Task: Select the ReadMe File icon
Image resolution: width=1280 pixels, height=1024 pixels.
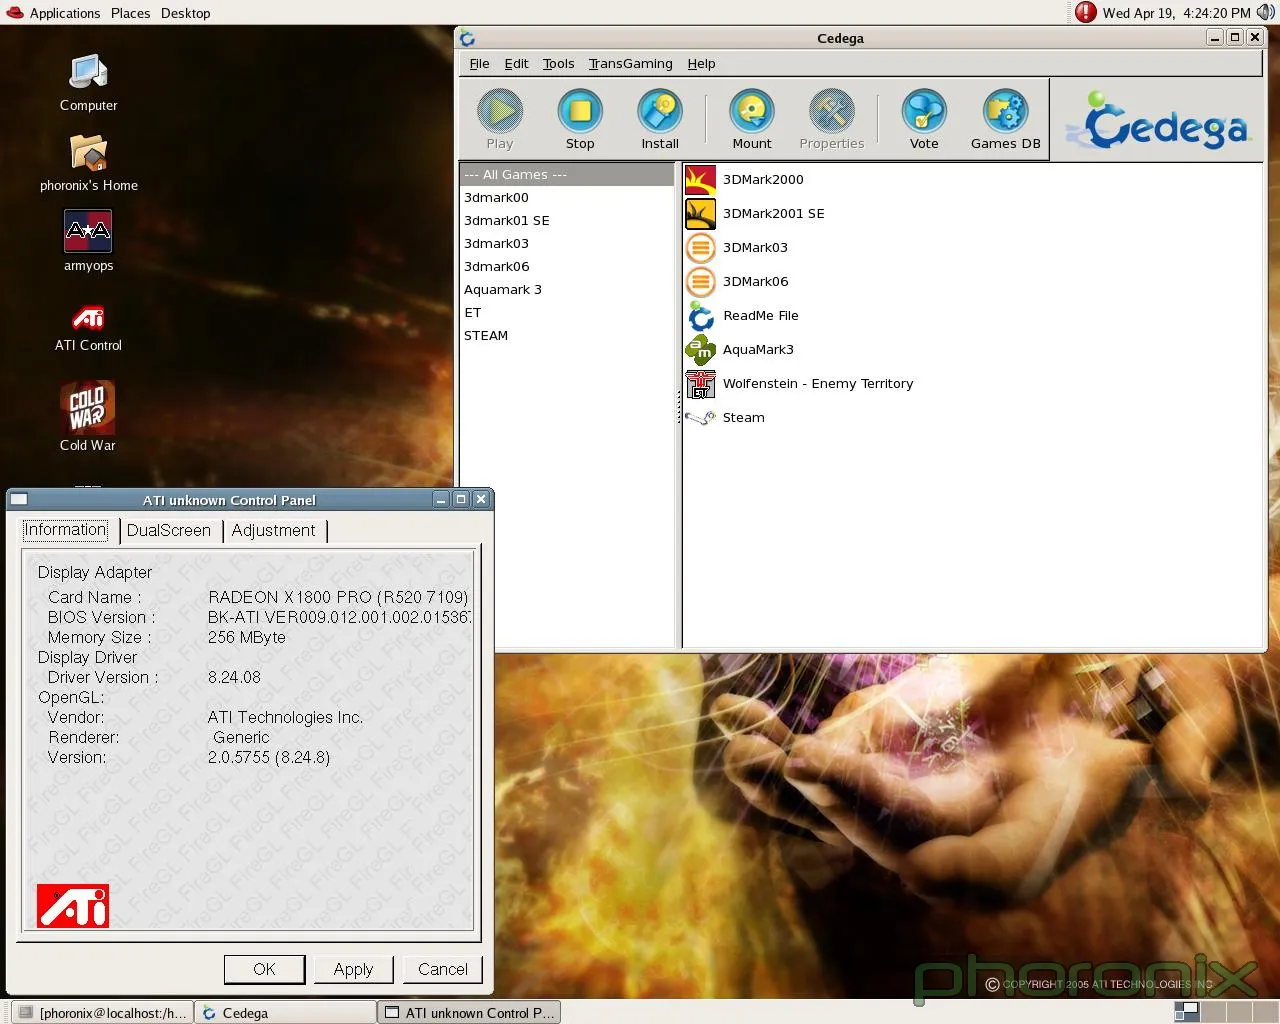Action: pyautogui.click(x=701, y=316)
